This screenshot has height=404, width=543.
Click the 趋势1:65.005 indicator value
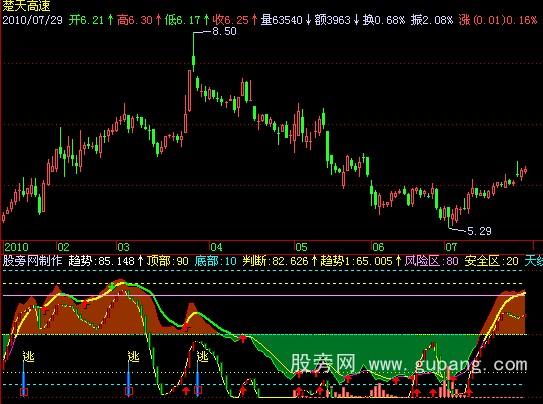(356, 261)
